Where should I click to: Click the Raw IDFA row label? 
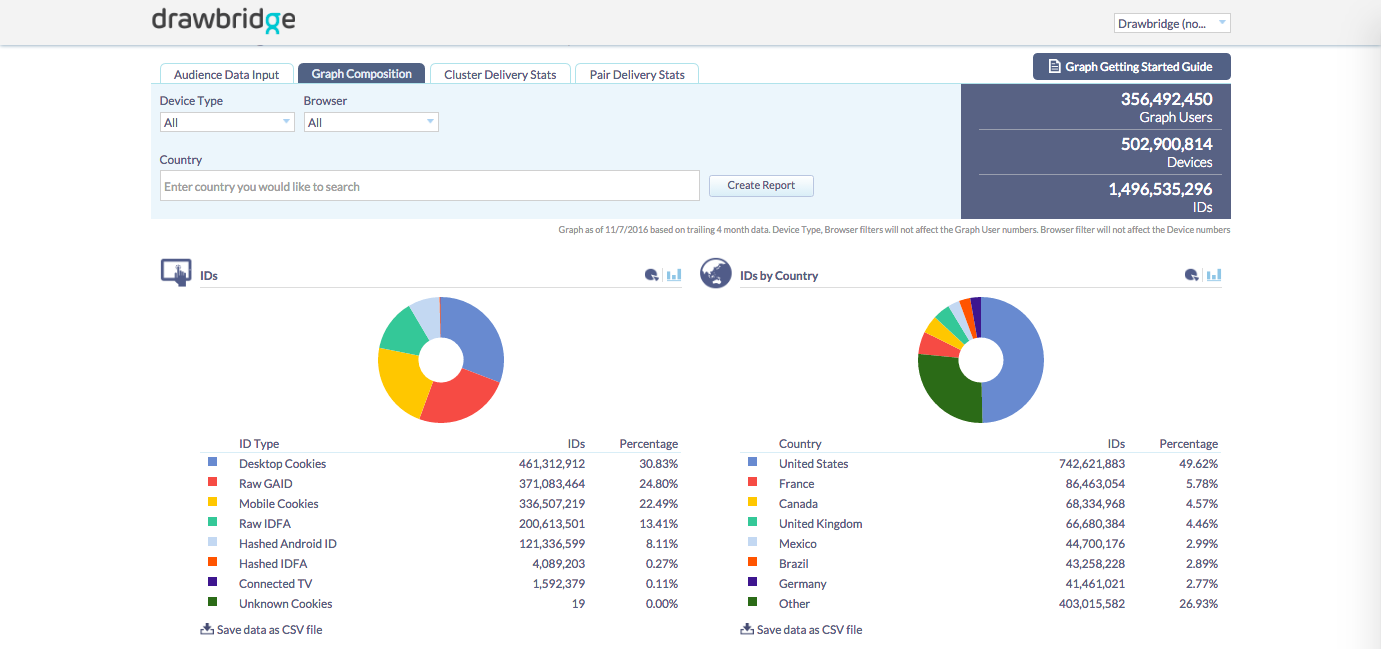[x=265, y=524]
